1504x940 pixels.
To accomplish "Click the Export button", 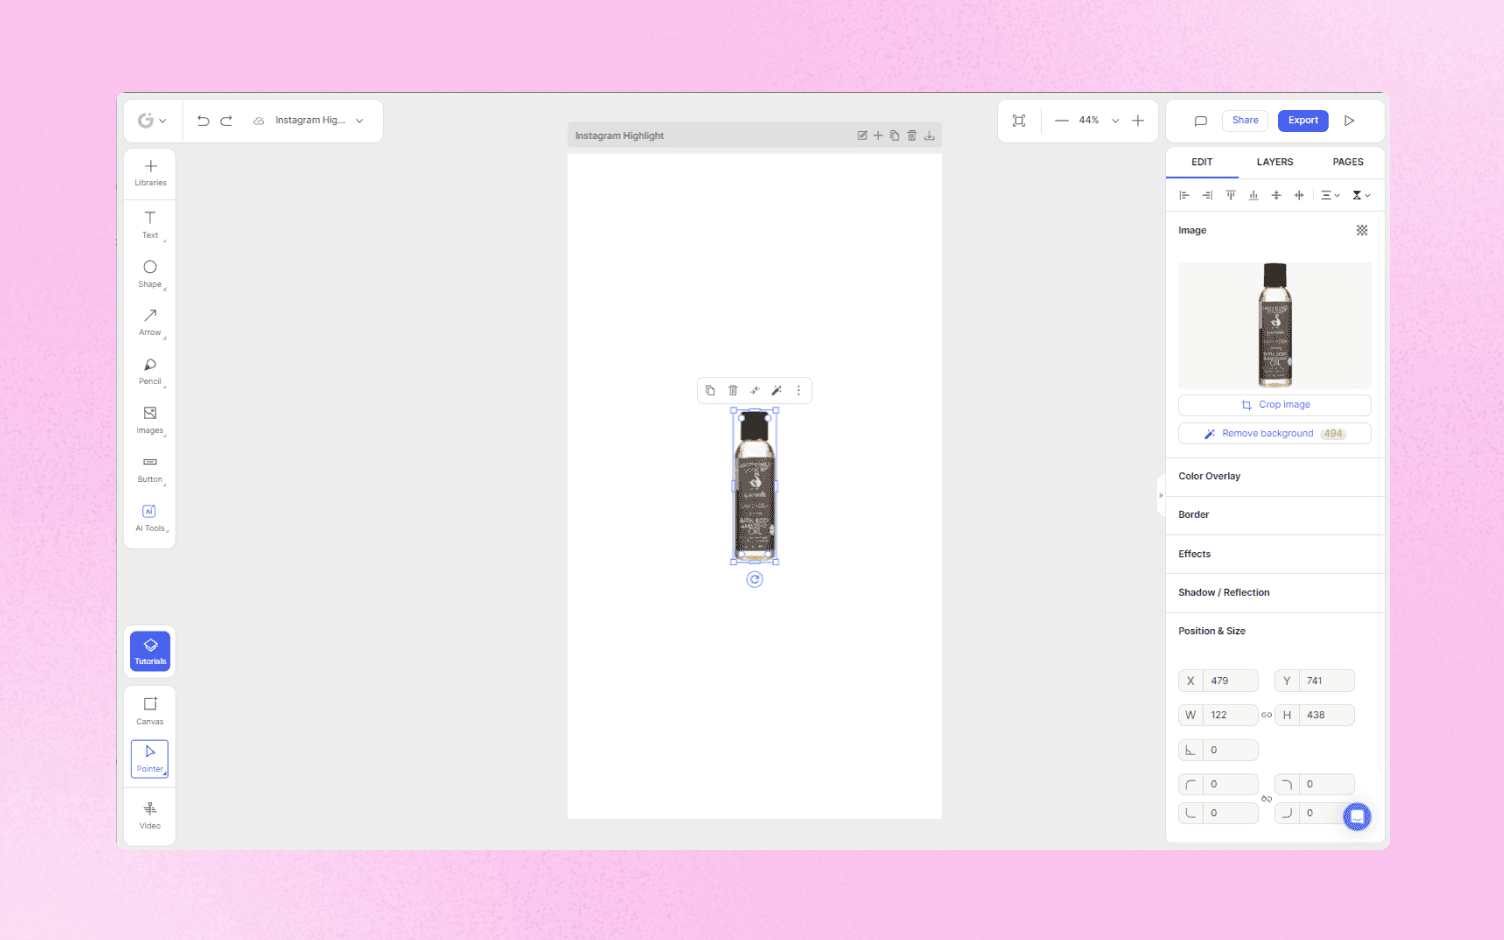I will [x=1302, y=120].
